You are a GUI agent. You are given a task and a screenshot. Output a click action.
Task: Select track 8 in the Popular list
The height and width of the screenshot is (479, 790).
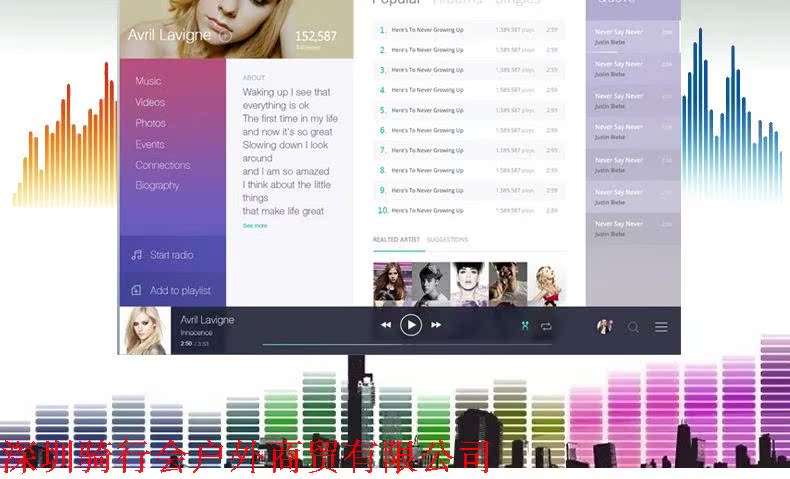click(x=469, y=170)
